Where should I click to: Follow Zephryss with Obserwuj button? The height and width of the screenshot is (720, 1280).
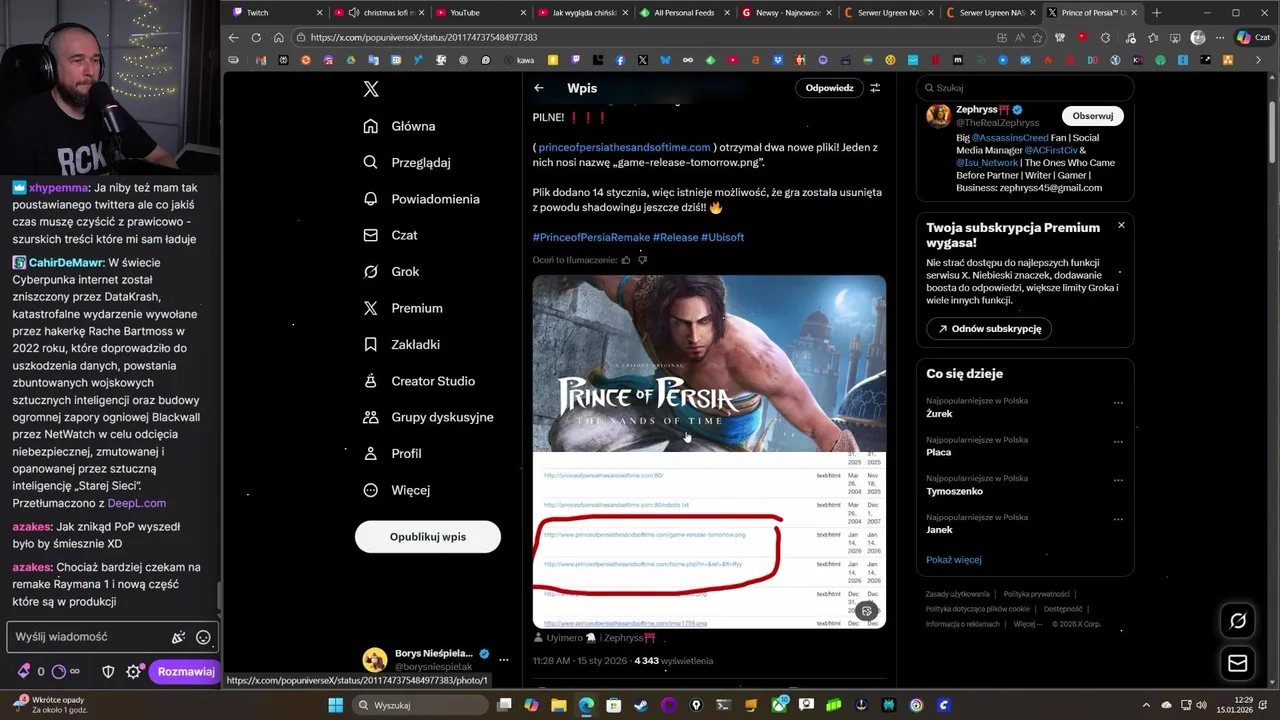[1092, 116]
